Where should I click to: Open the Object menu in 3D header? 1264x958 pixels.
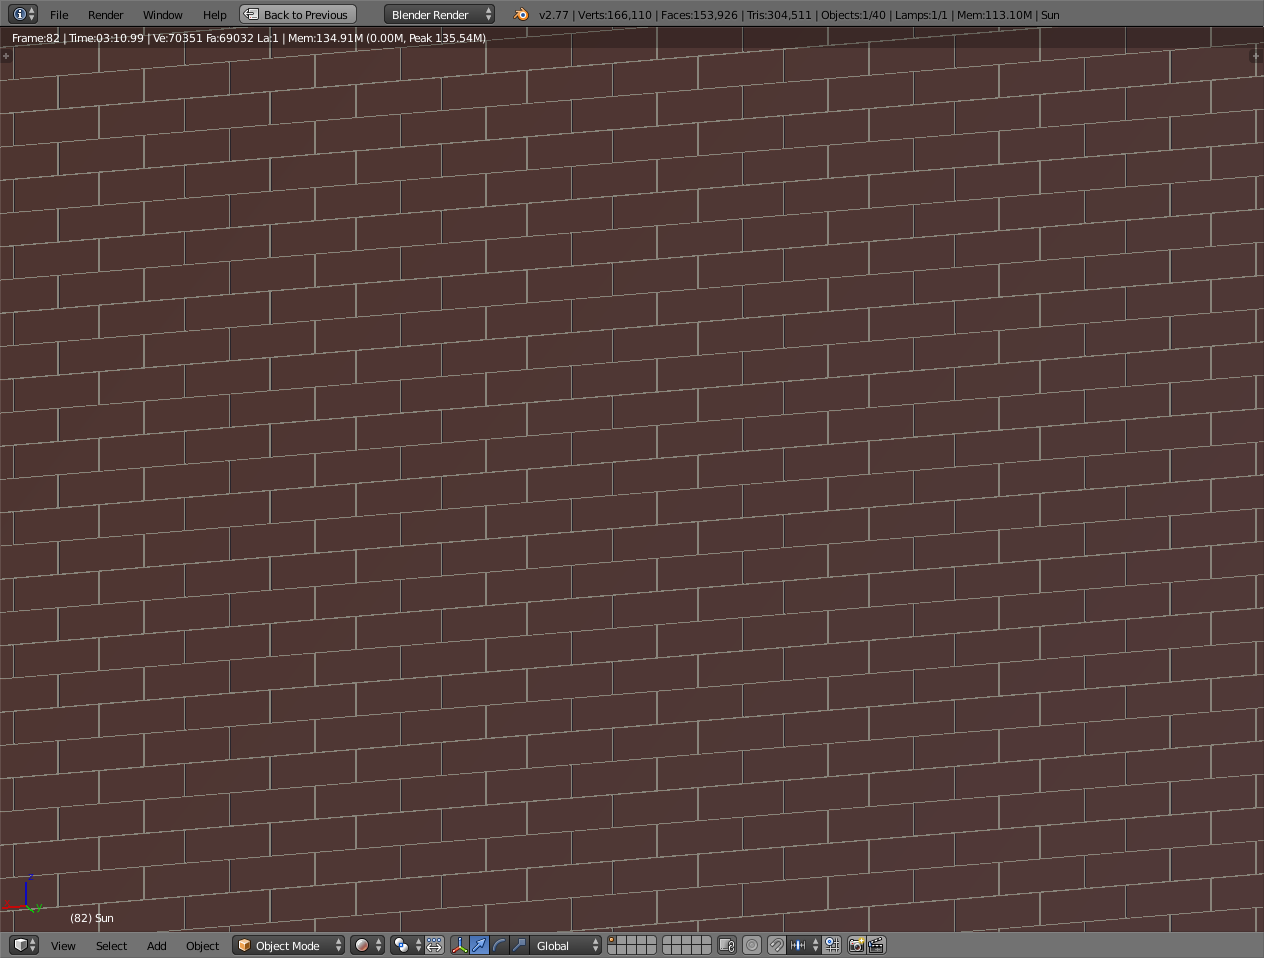202,946
